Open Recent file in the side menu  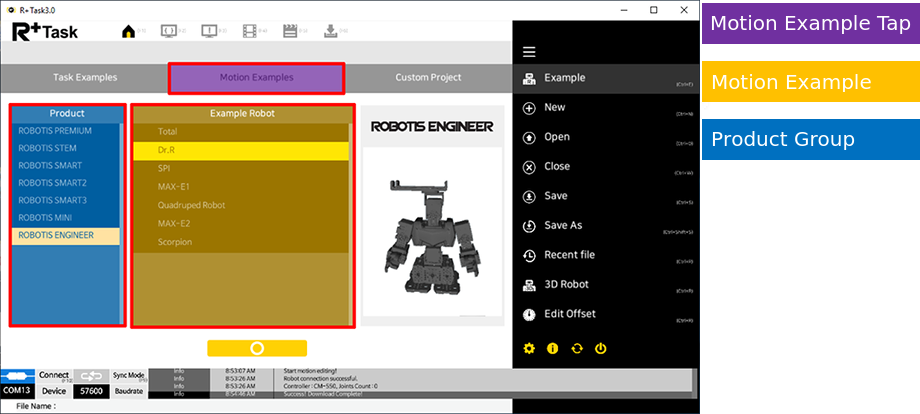point(606,255)
